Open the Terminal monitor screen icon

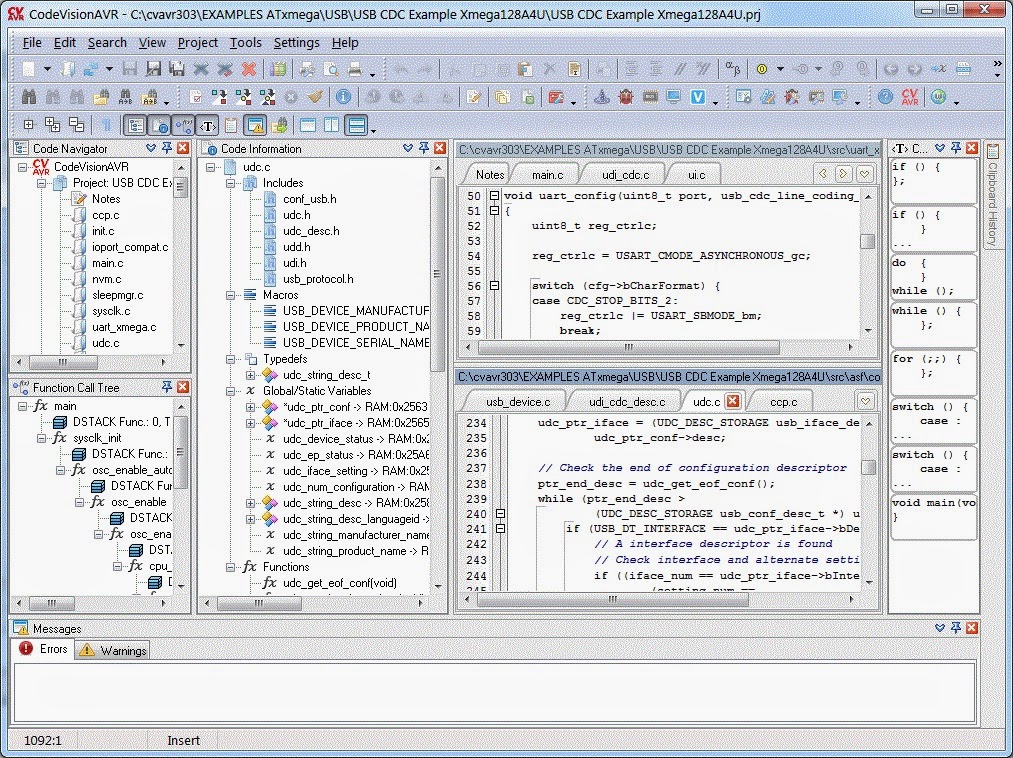point(674,97)
